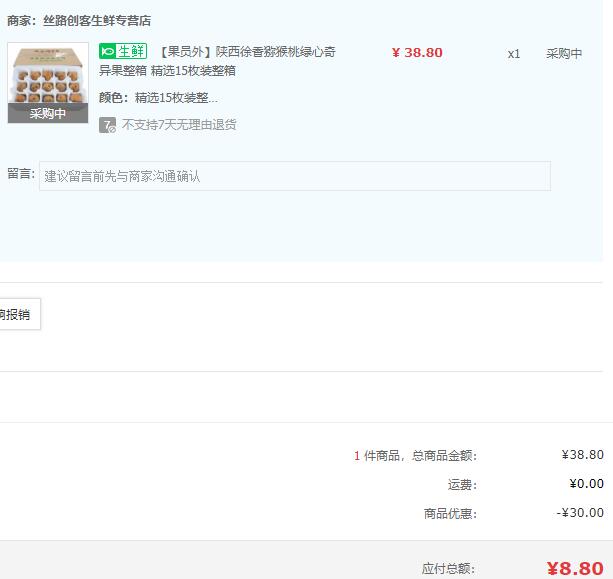The width and height of the screenshot is (613, 579).
Task: Click the 颜色 精选15枚装整 specification text
Action: point(158,98)
